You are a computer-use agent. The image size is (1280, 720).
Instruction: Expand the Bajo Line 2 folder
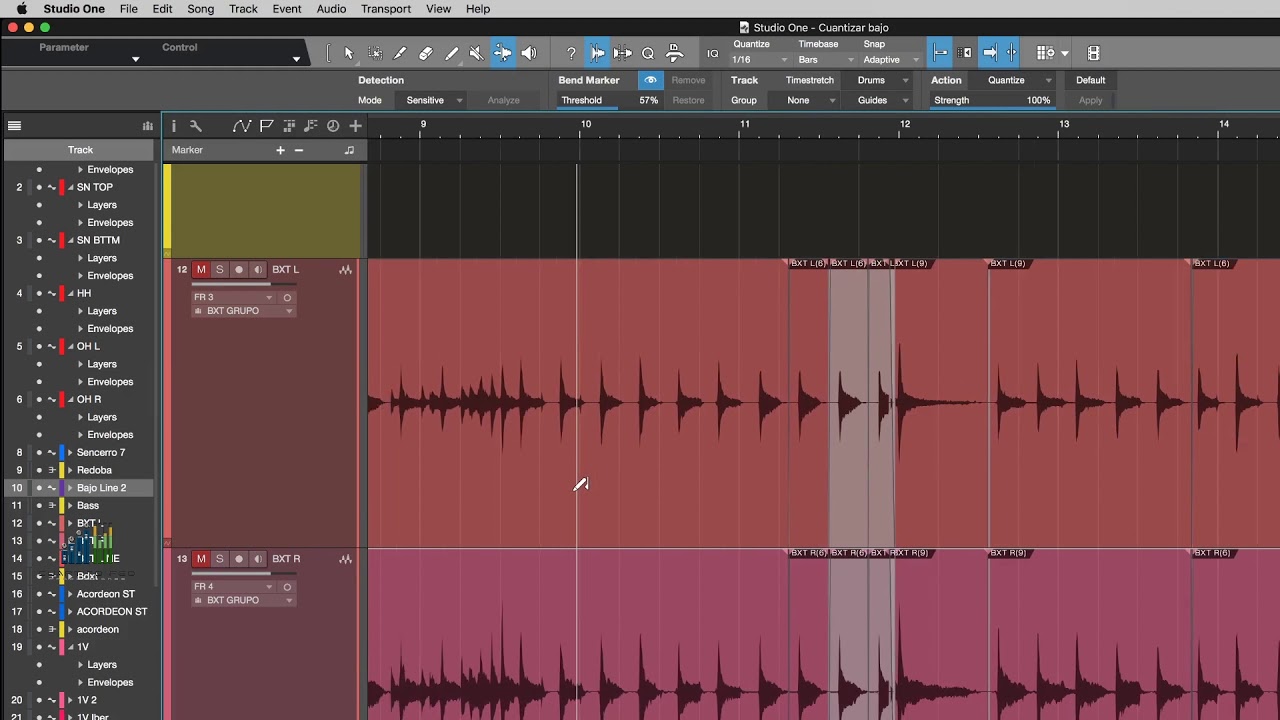(70, 488)
